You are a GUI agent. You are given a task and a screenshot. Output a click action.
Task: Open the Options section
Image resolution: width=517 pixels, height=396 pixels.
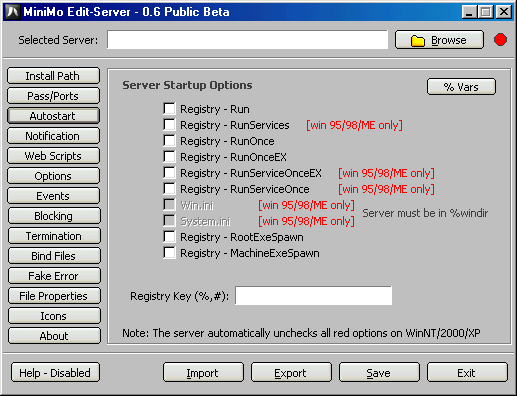point(53,176)
